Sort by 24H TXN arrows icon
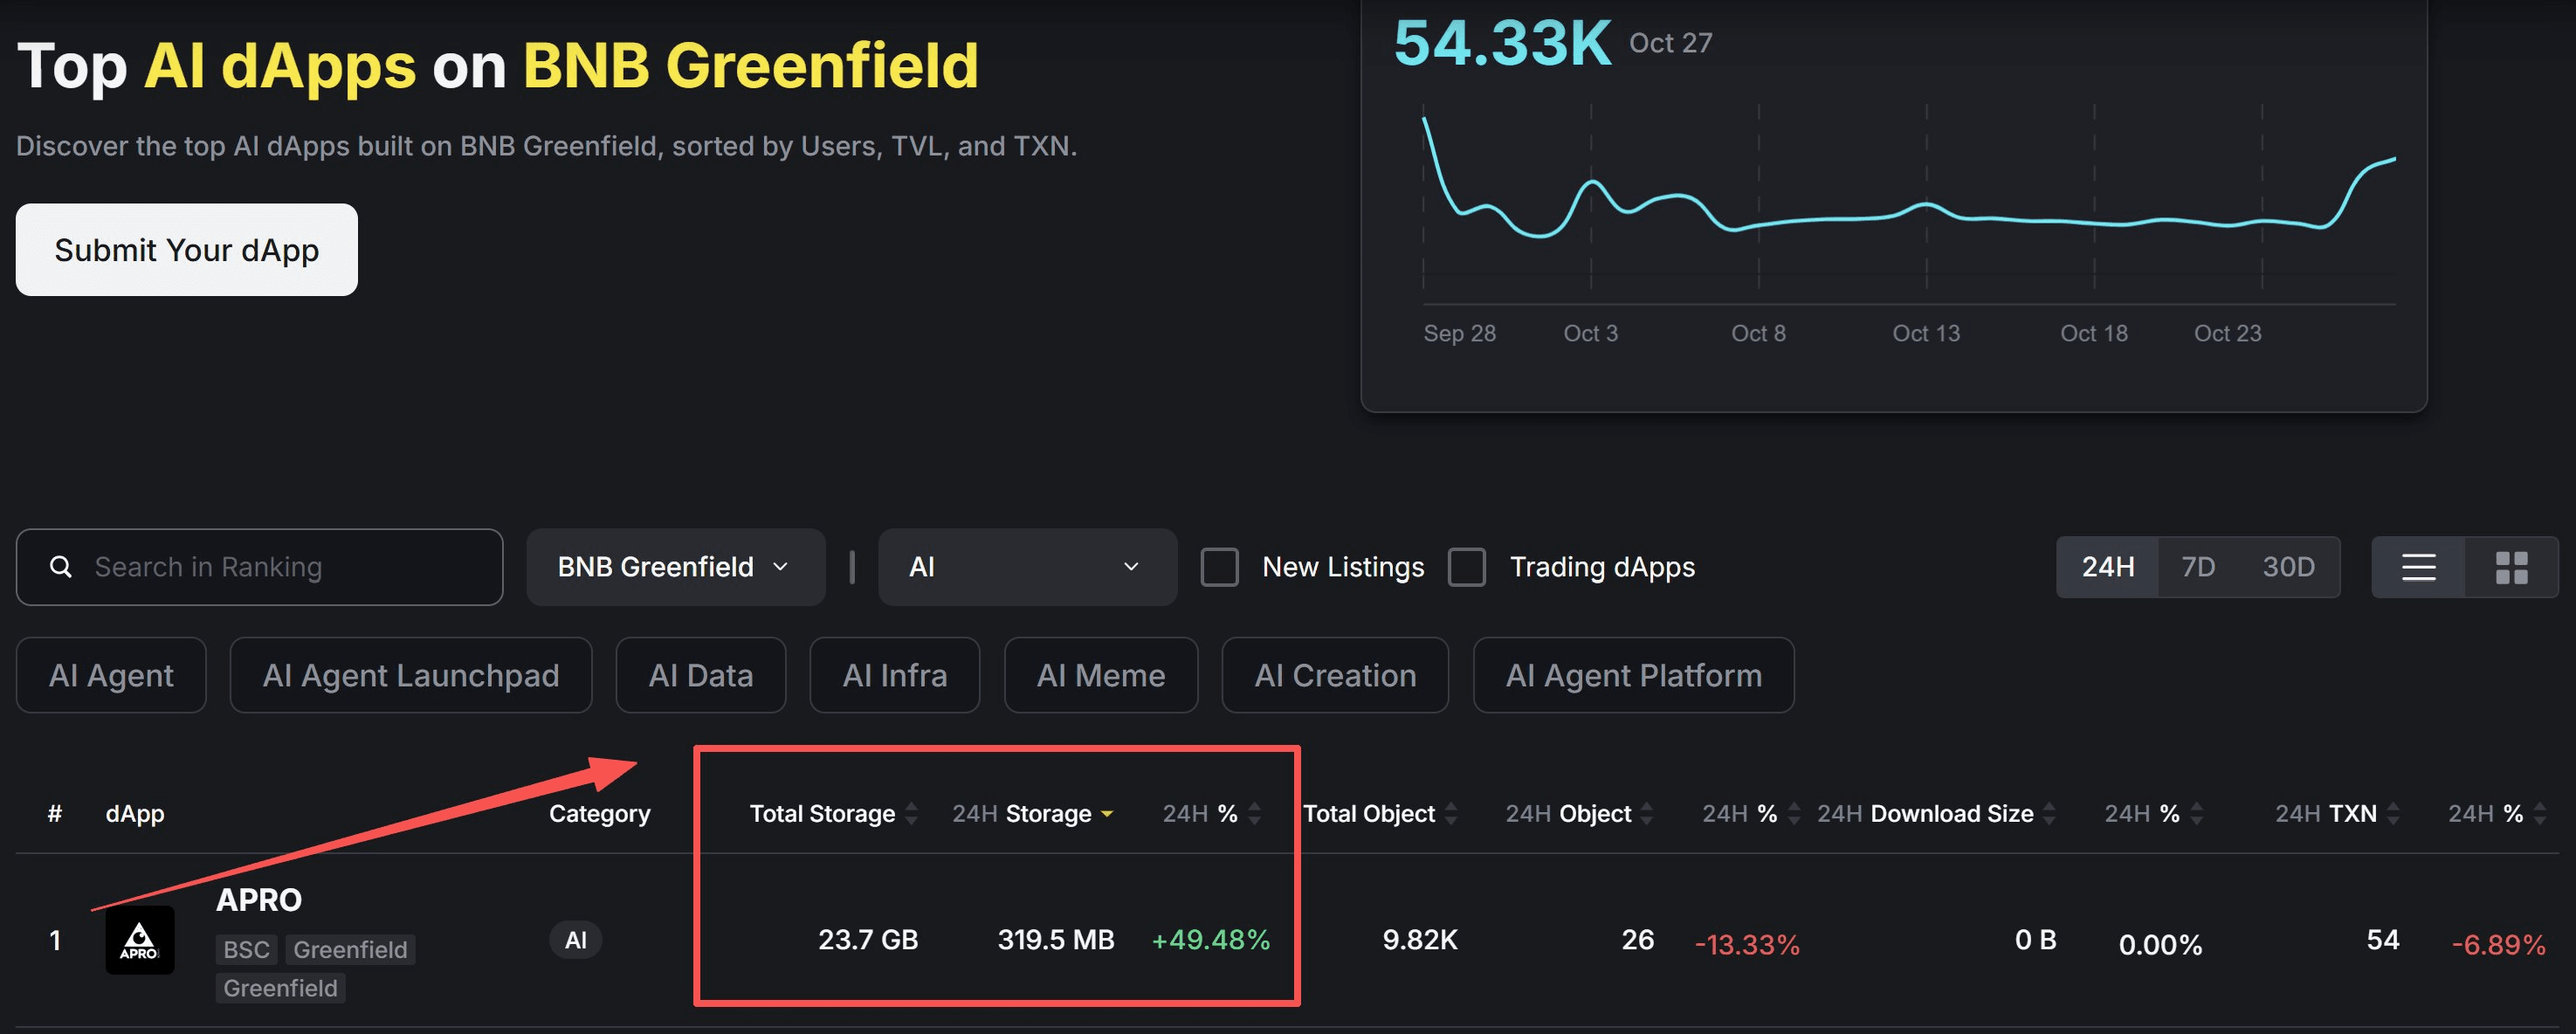The width and height of the screenshot is (2576, 1034). [2393, 813]
